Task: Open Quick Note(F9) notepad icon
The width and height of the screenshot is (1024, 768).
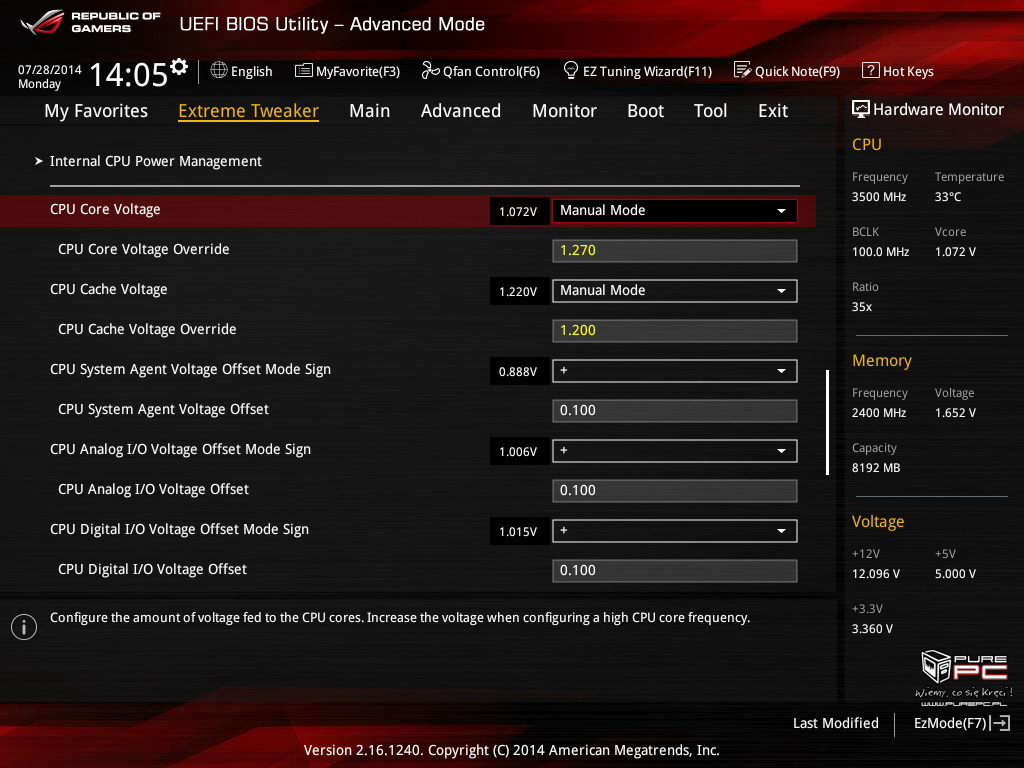Action: click(742, 71)
